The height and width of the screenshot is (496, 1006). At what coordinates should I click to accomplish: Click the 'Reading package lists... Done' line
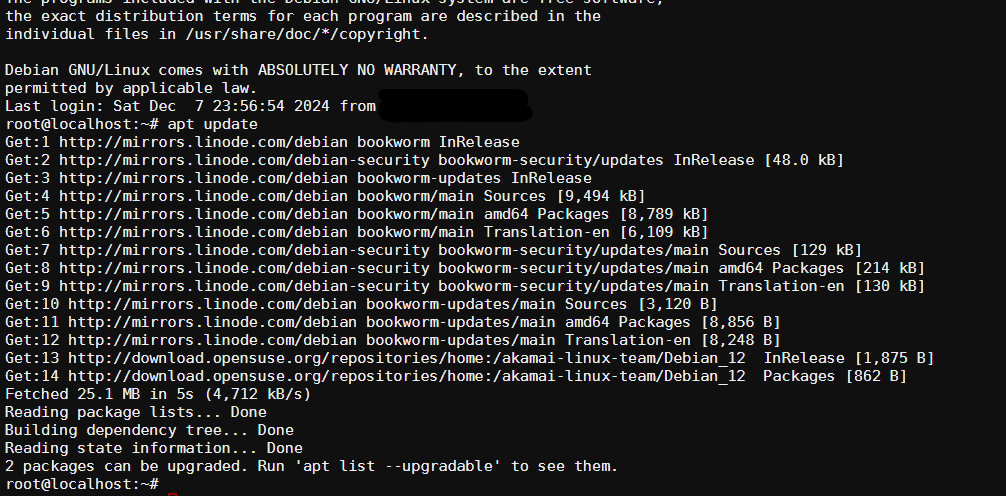click(135, 412)
